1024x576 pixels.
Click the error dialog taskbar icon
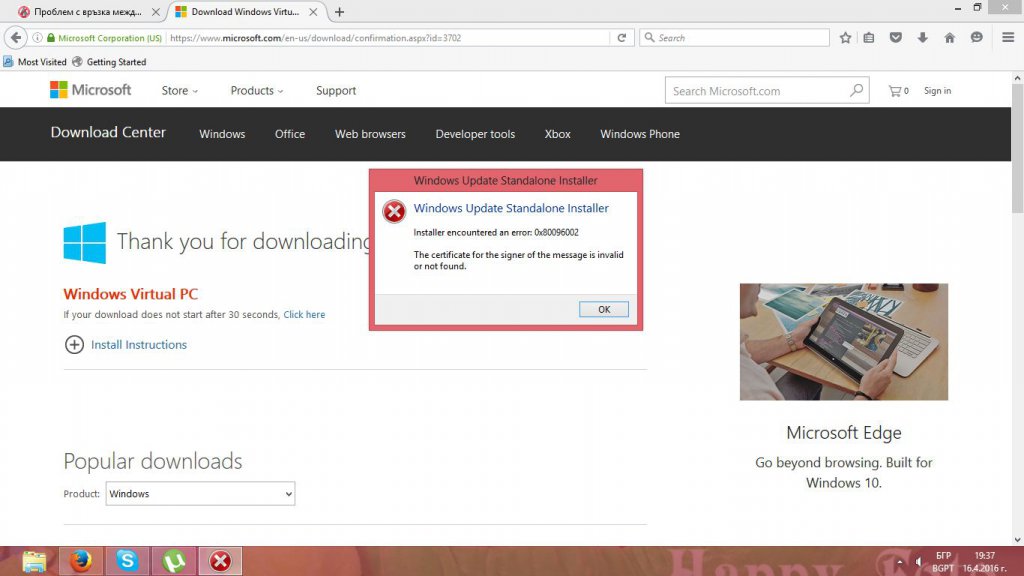[x=220, y=561]
